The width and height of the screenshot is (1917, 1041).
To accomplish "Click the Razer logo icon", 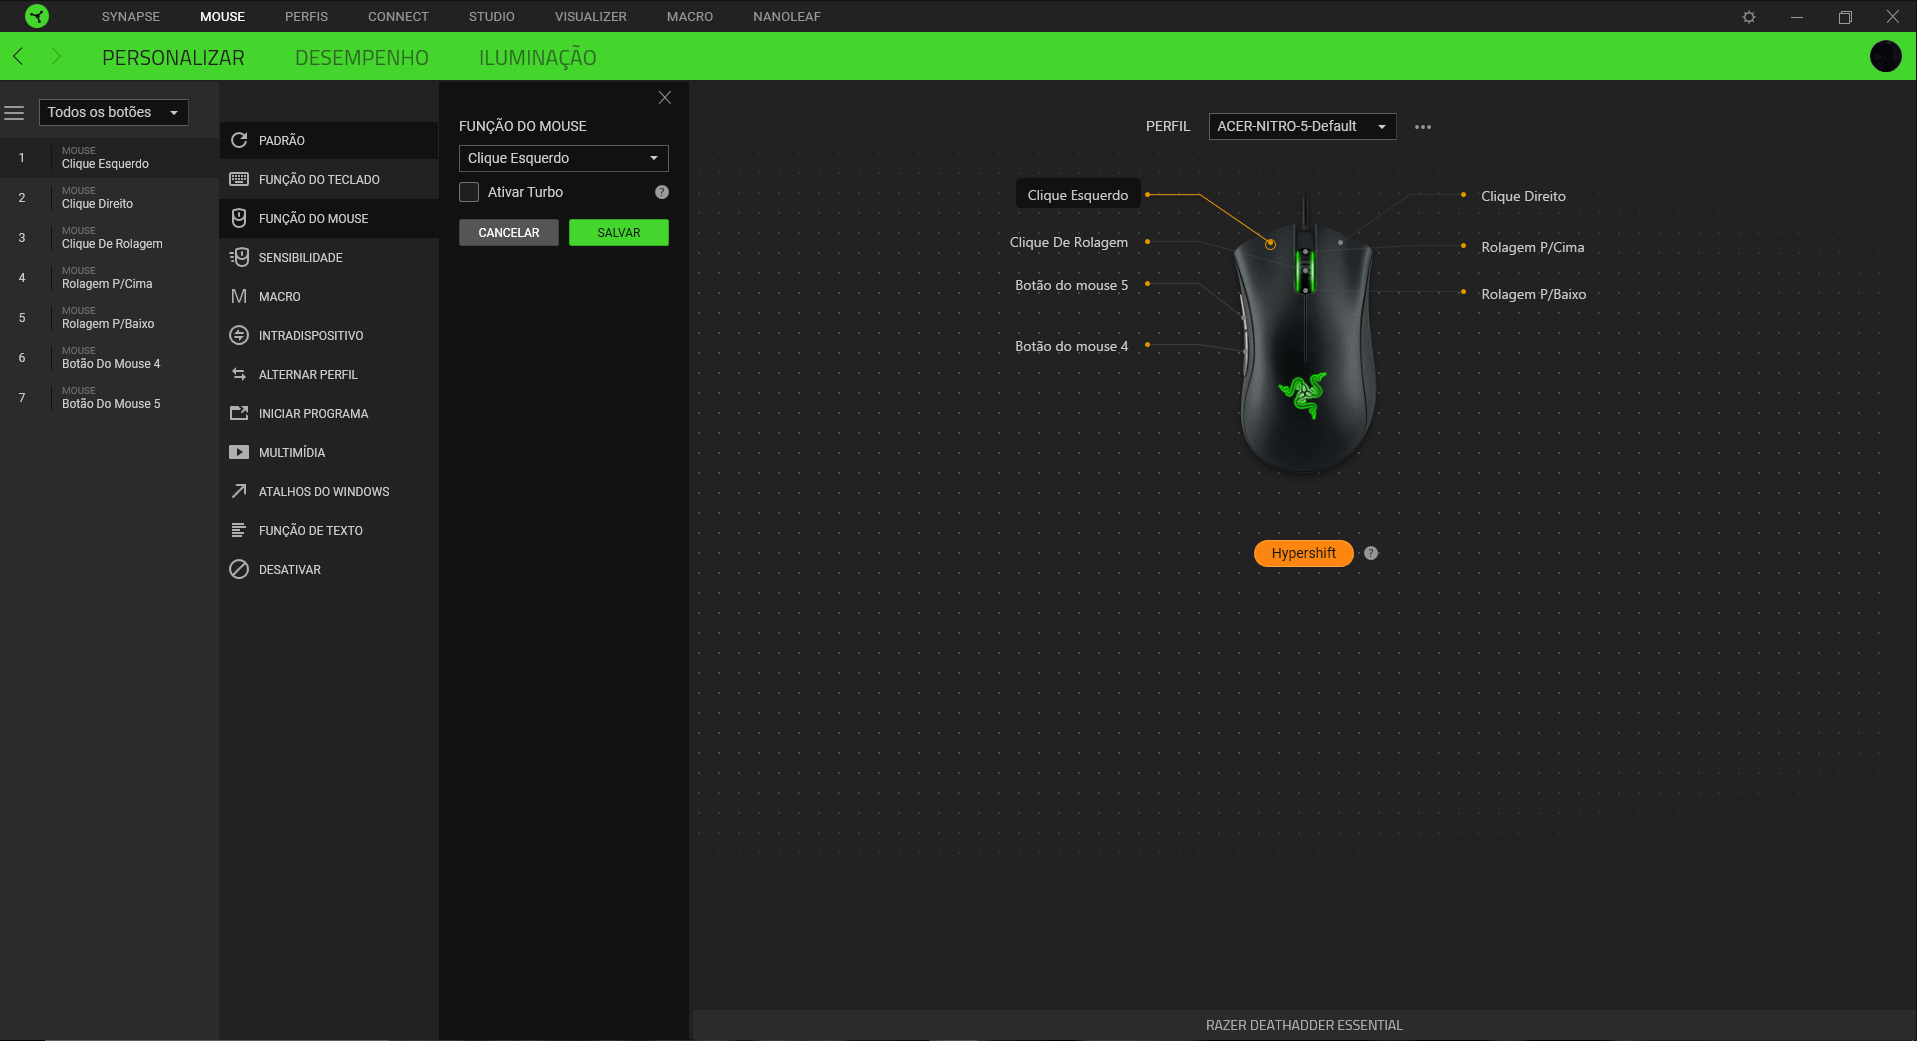I will [37, 16].
